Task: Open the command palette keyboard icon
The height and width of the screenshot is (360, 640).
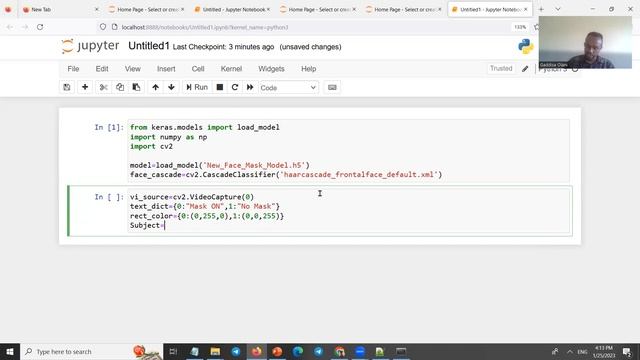Action: point(332,87)
